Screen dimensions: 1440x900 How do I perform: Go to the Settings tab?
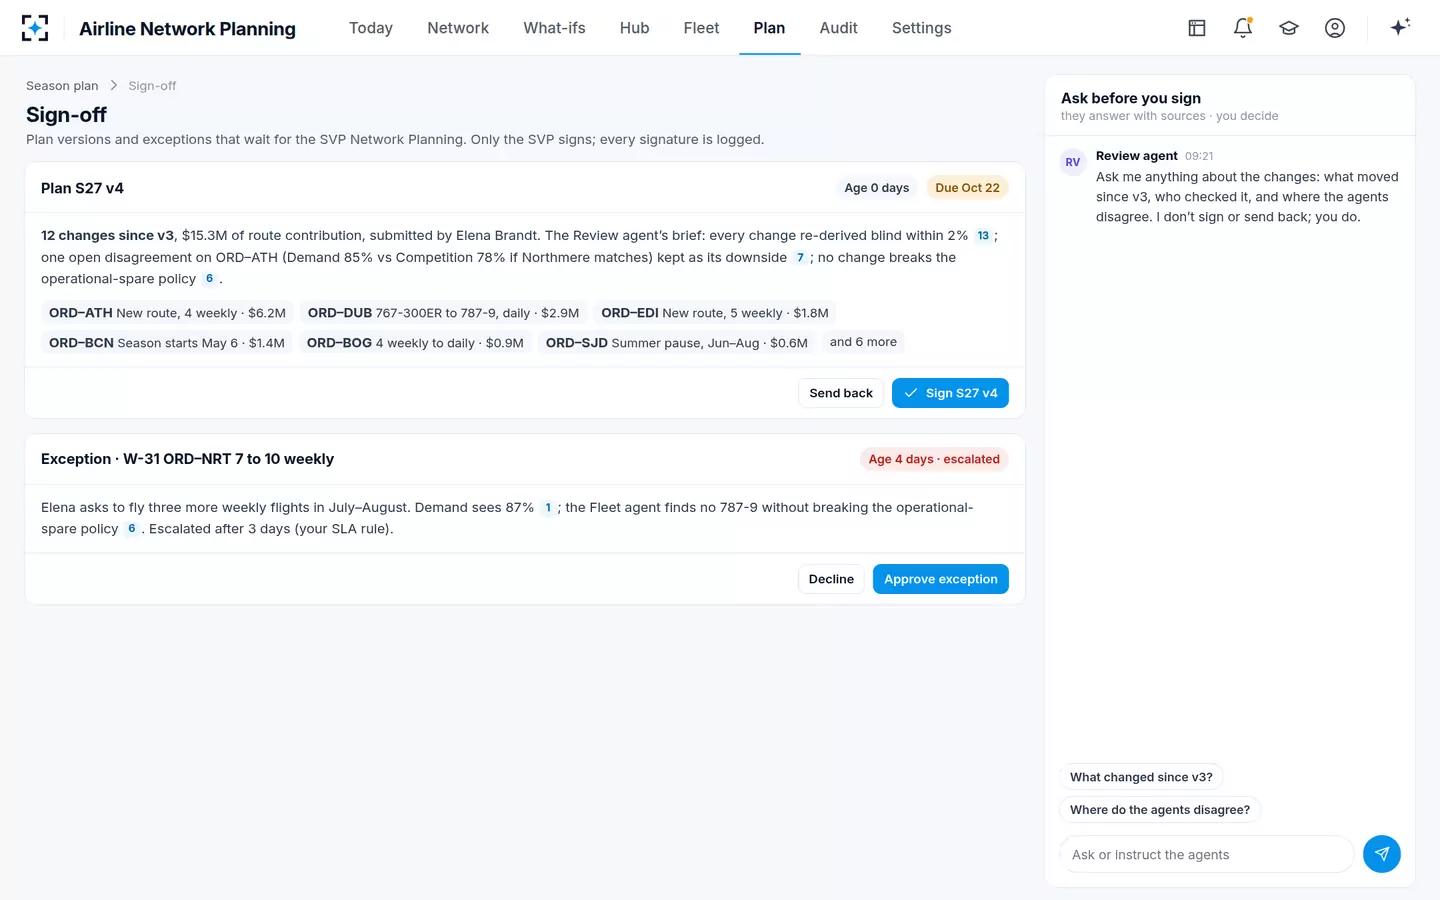(922, 28)
